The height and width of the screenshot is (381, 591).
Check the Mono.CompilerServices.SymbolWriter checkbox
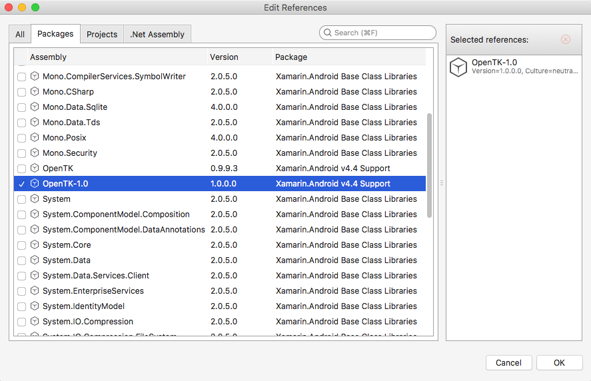(21, 77)
